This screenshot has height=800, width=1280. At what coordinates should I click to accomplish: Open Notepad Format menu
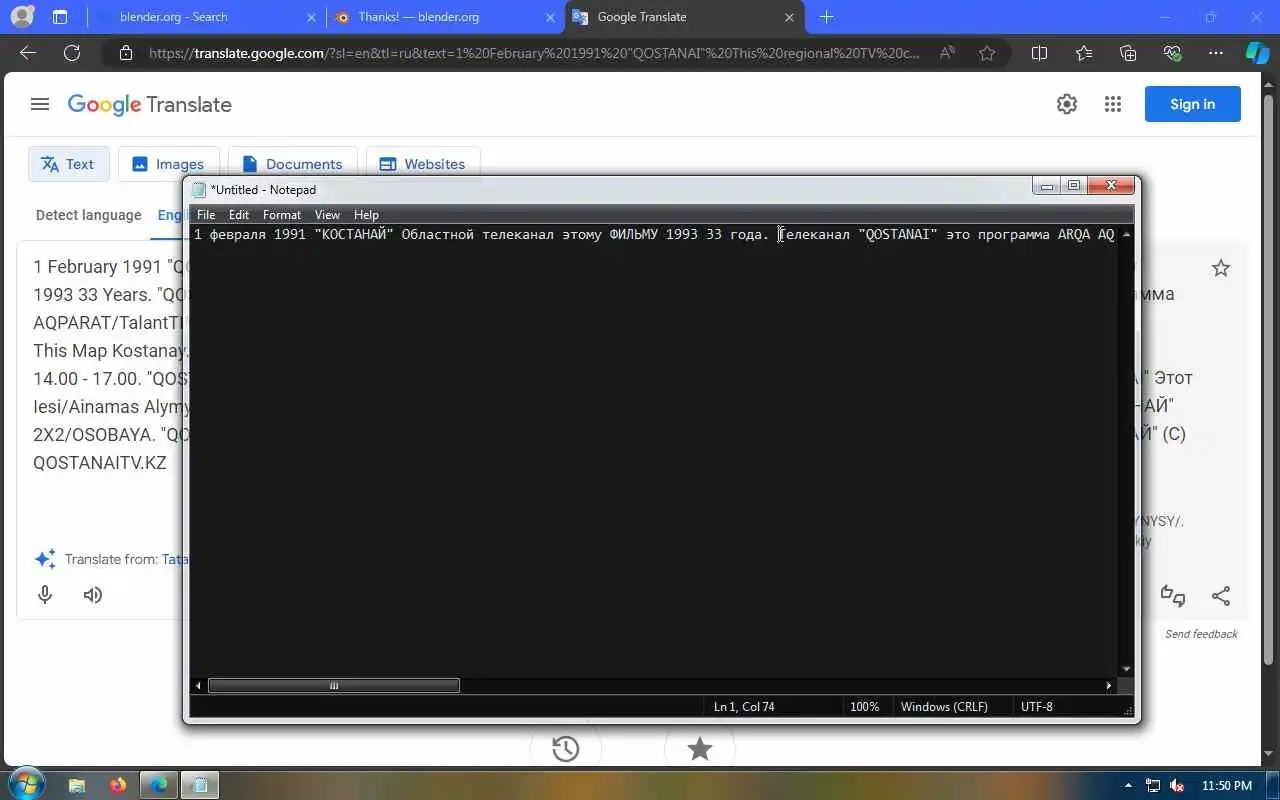pos(282,214)
